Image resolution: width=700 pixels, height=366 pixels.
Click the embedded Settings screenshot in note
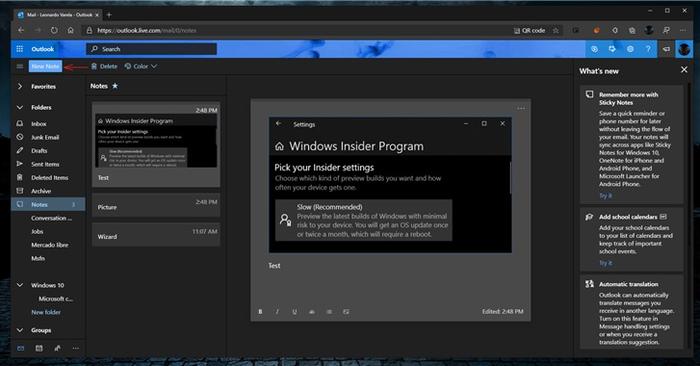point(390,185)
